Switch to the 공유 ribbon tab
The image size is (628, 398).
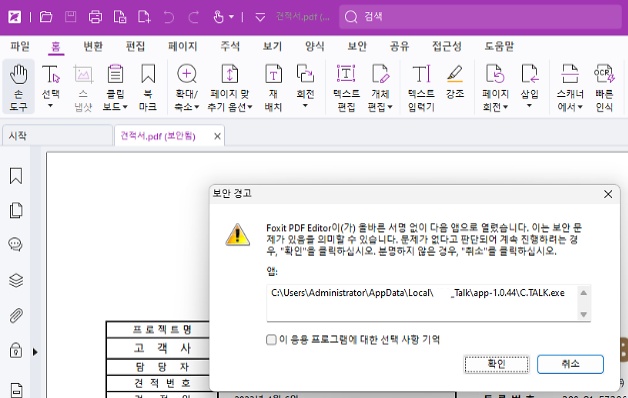tap(400, 46)
